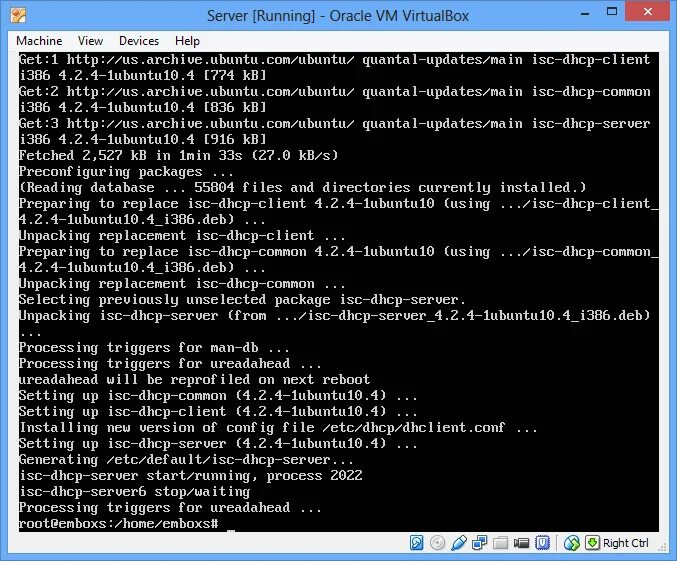
Task: Click the keyboard capture arrow icon
Action: tap(592, 542)
